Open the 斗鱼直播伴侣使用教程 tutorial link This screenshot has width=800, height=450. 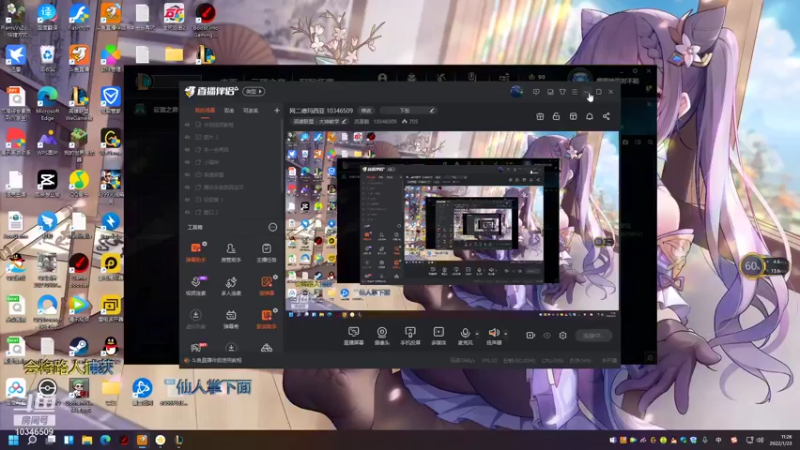pyautogui.click(x=217, y=360)
